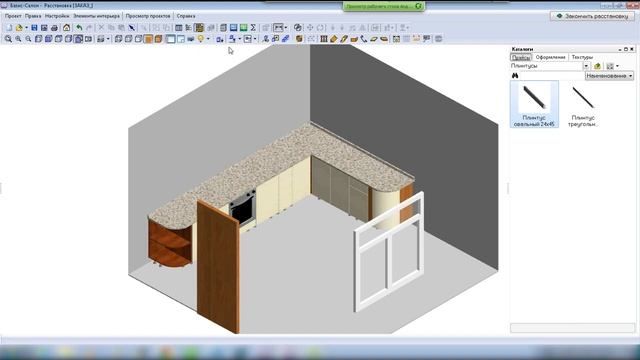Save project with the blue floppy icon
Viewport: 640px width, 360px height.
pyautogui.click(x=34, y=28)
